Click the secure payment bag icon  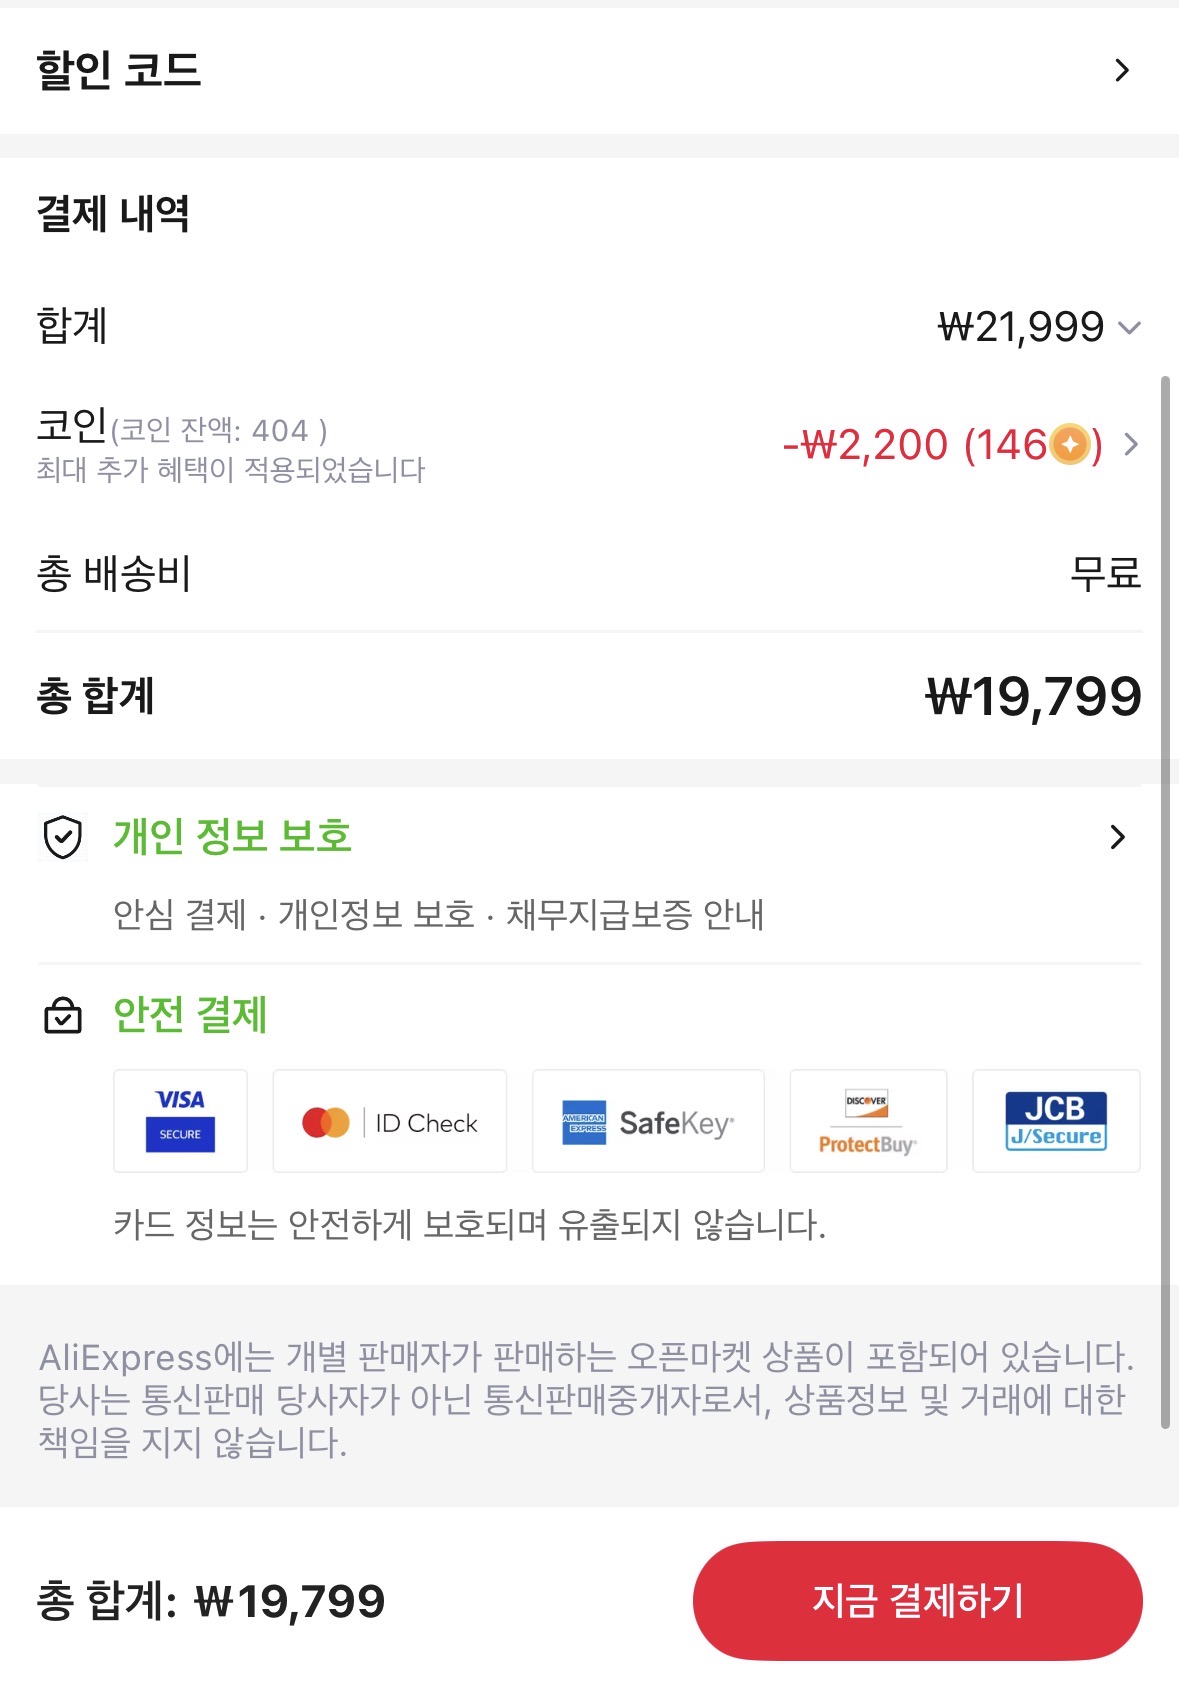[63, 1015]
